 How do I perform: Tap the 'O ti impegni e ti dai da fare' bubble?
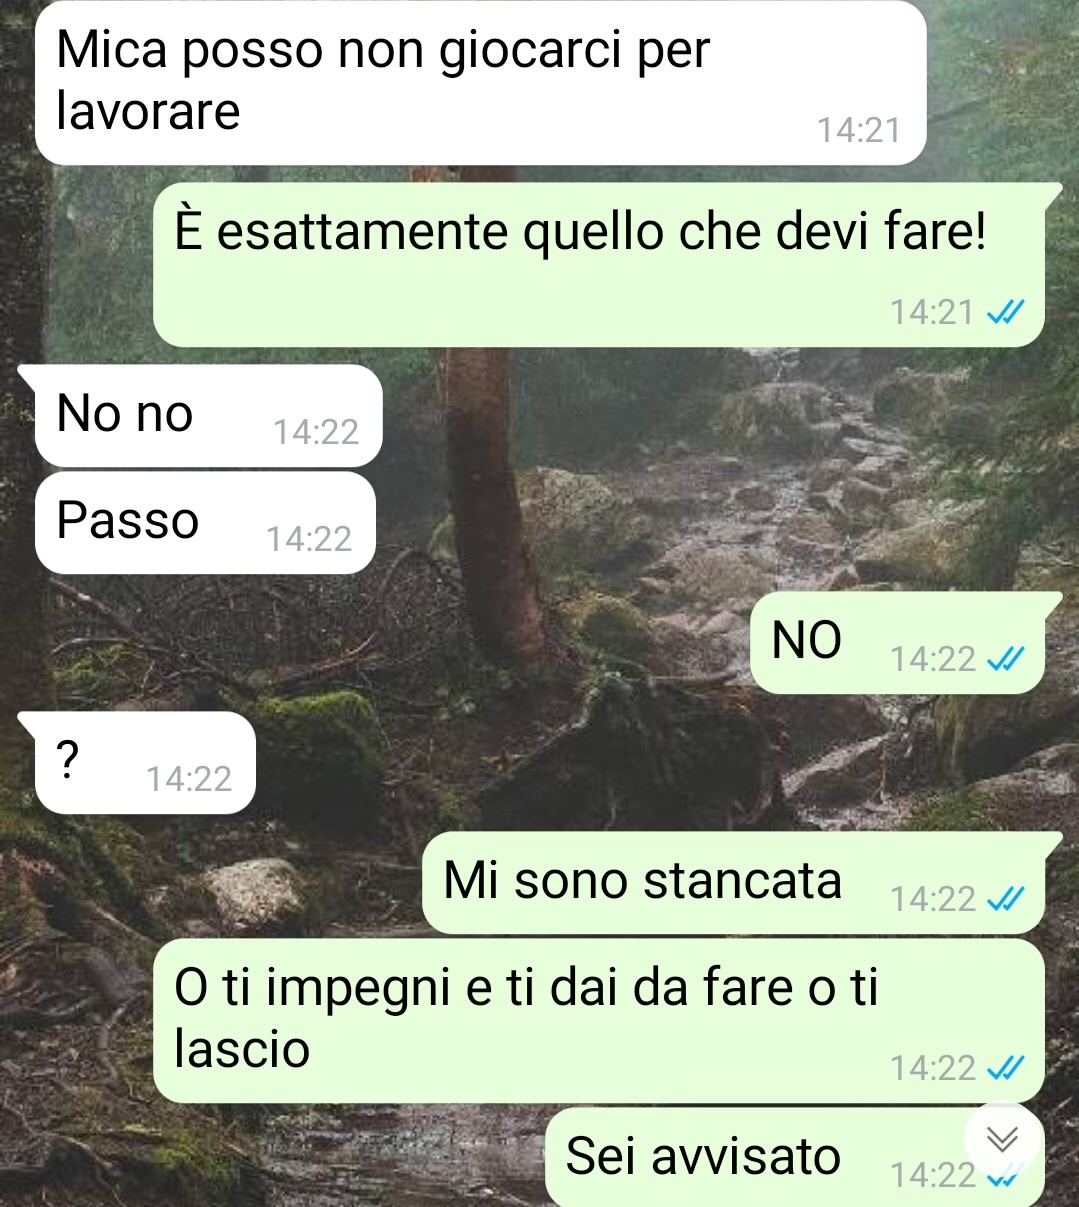pyautogui.click(x=598, y=1021)
